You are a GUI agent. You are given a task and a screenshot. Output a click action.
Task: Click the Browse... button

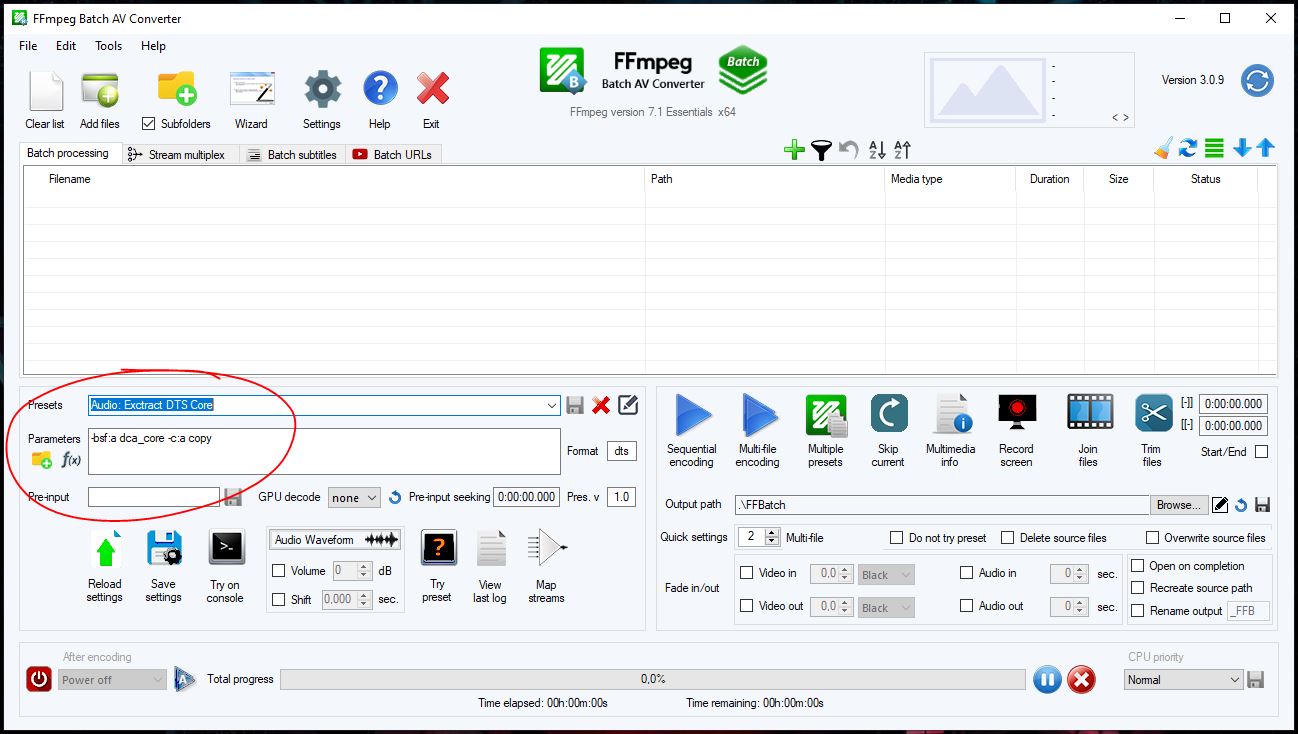pos(1178,505)
